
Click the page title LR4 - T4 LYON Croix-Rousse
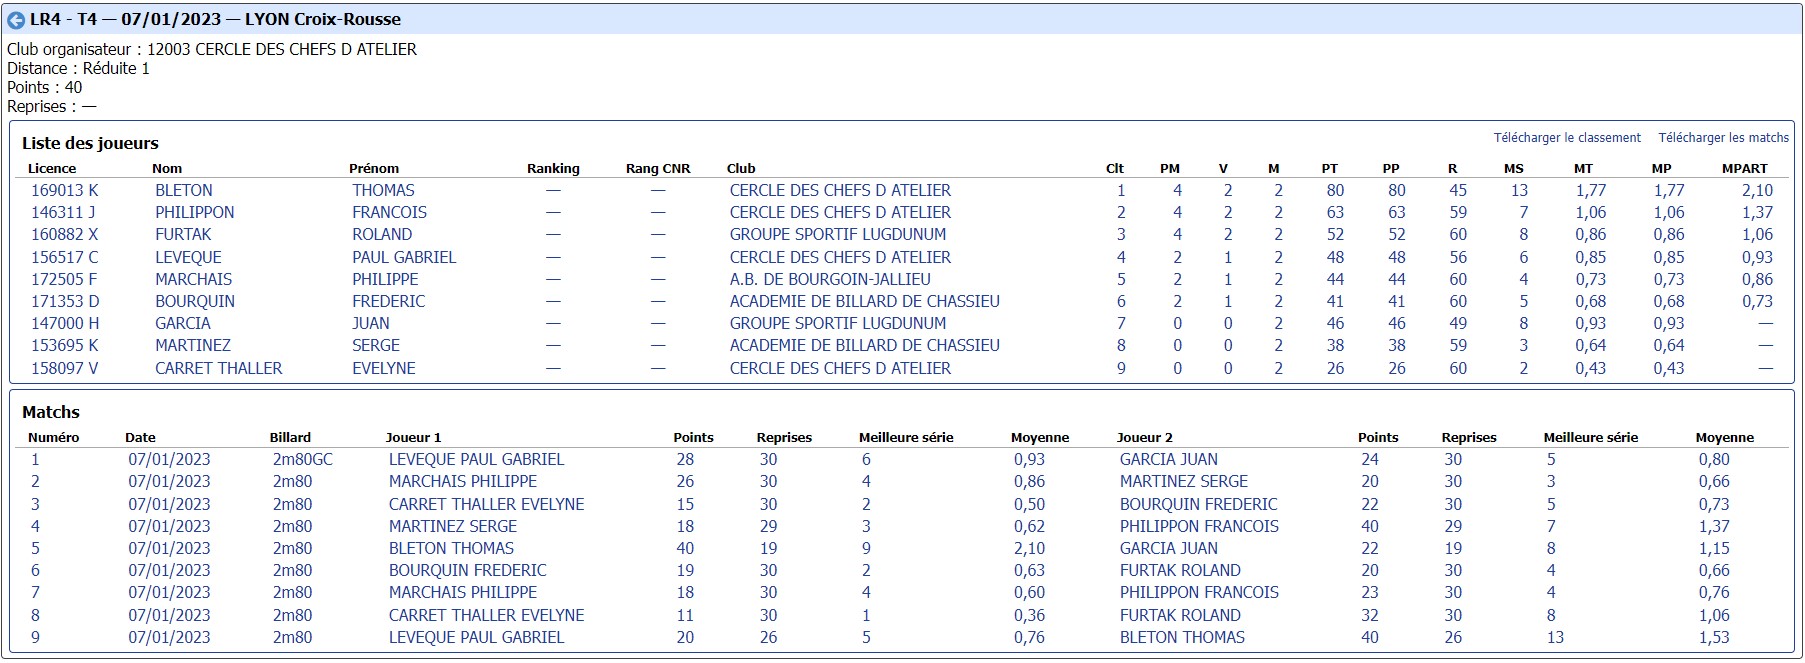215,19
